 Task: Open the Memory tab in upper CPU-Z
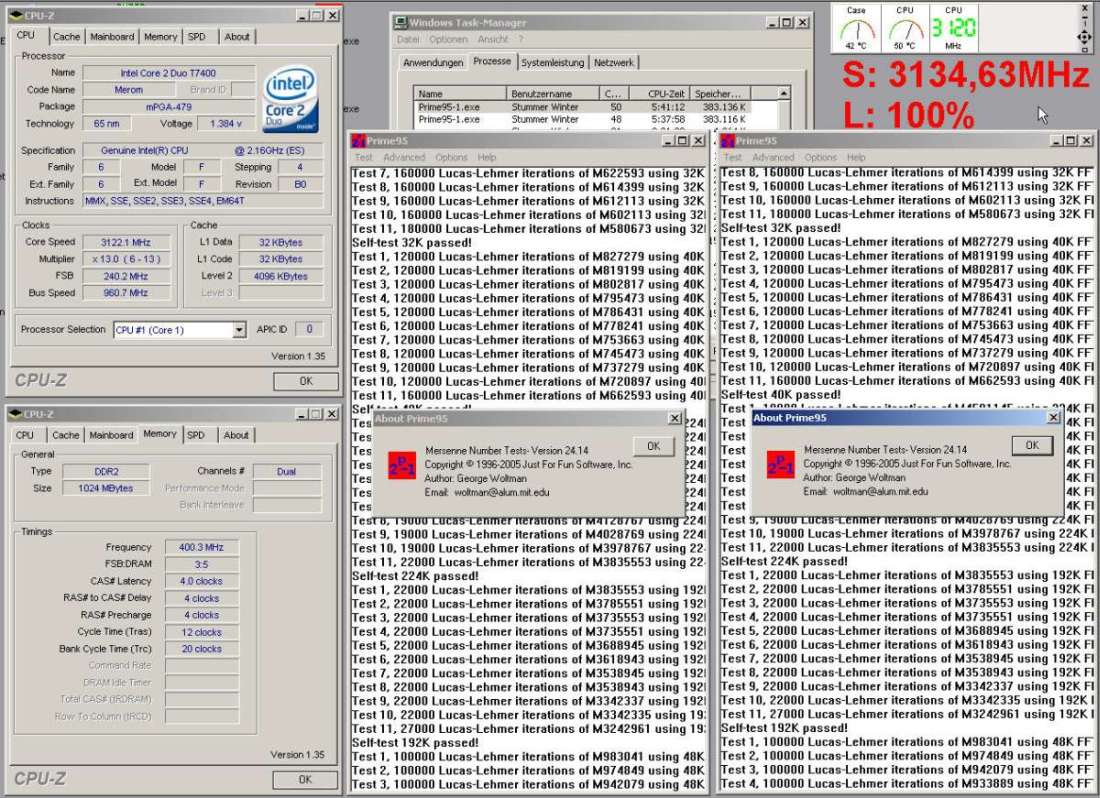click(x=161, y=36)
